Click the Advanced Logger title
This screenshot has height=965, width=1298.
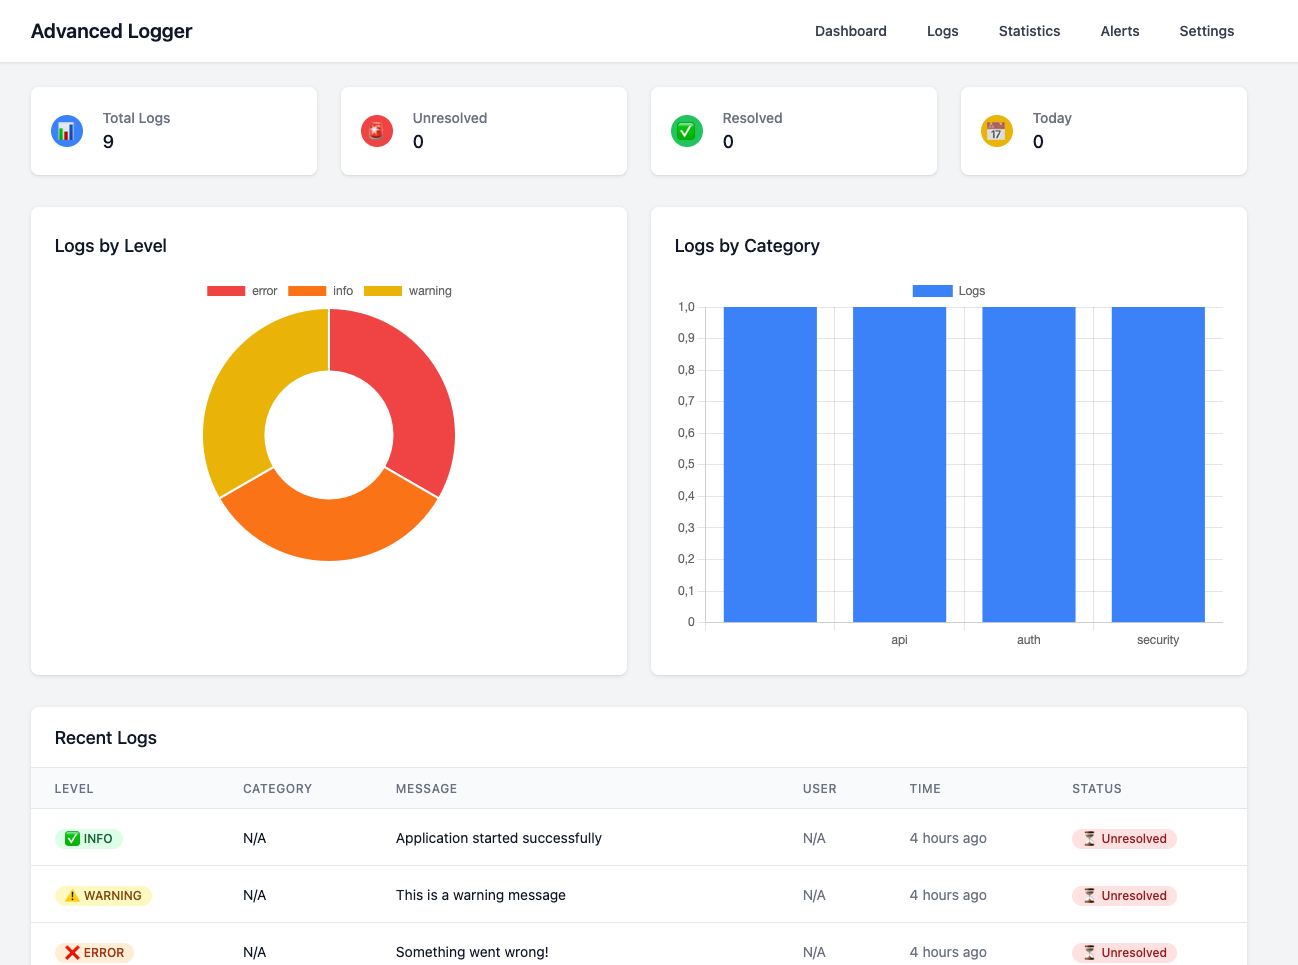[111, 31]
